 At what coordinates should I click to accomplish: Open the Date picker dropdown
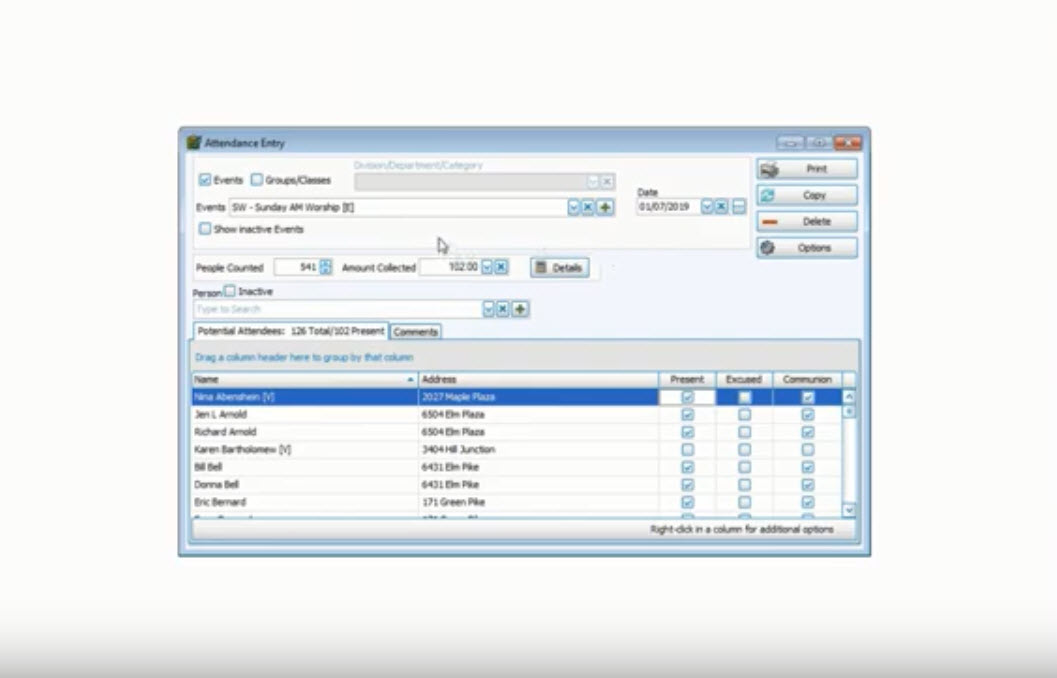(707, 207)
